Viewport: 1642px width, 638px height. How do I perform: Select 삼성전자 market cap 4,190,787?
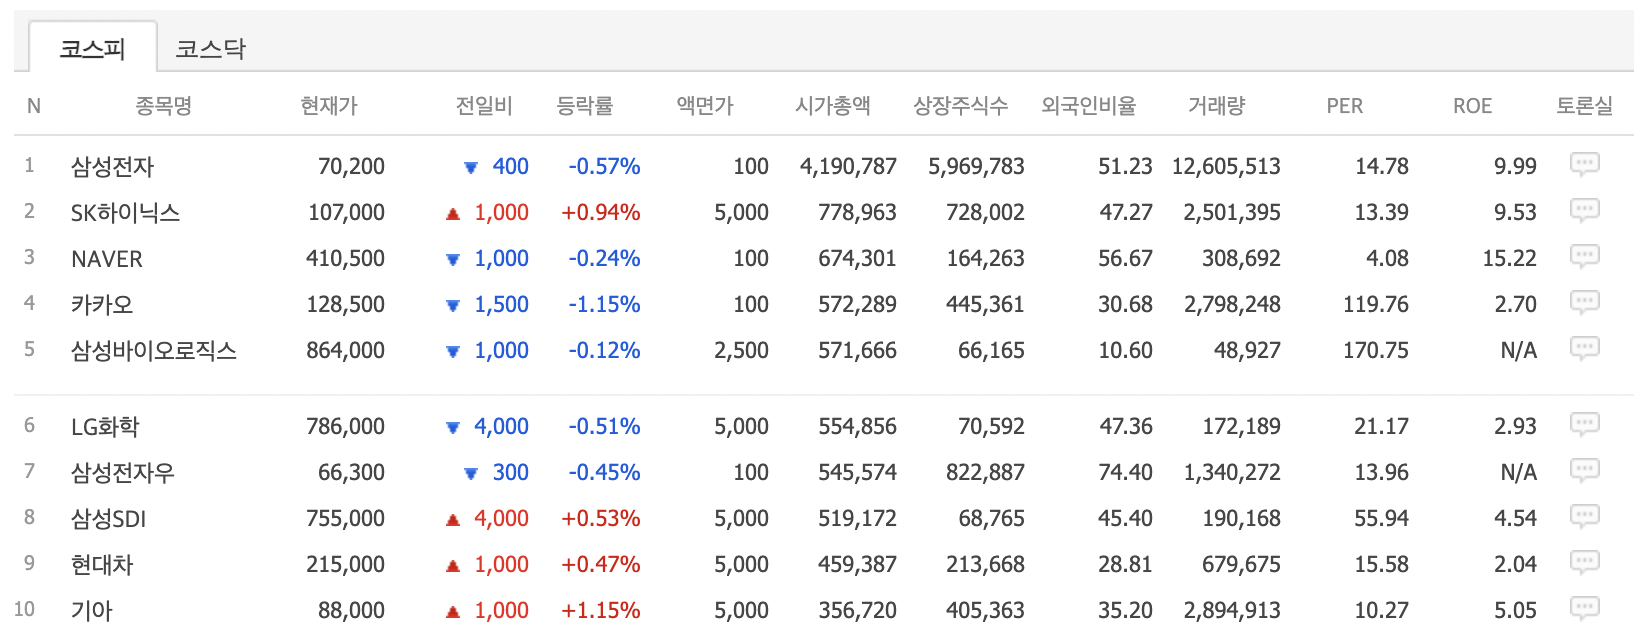click(x=848, y=167)
